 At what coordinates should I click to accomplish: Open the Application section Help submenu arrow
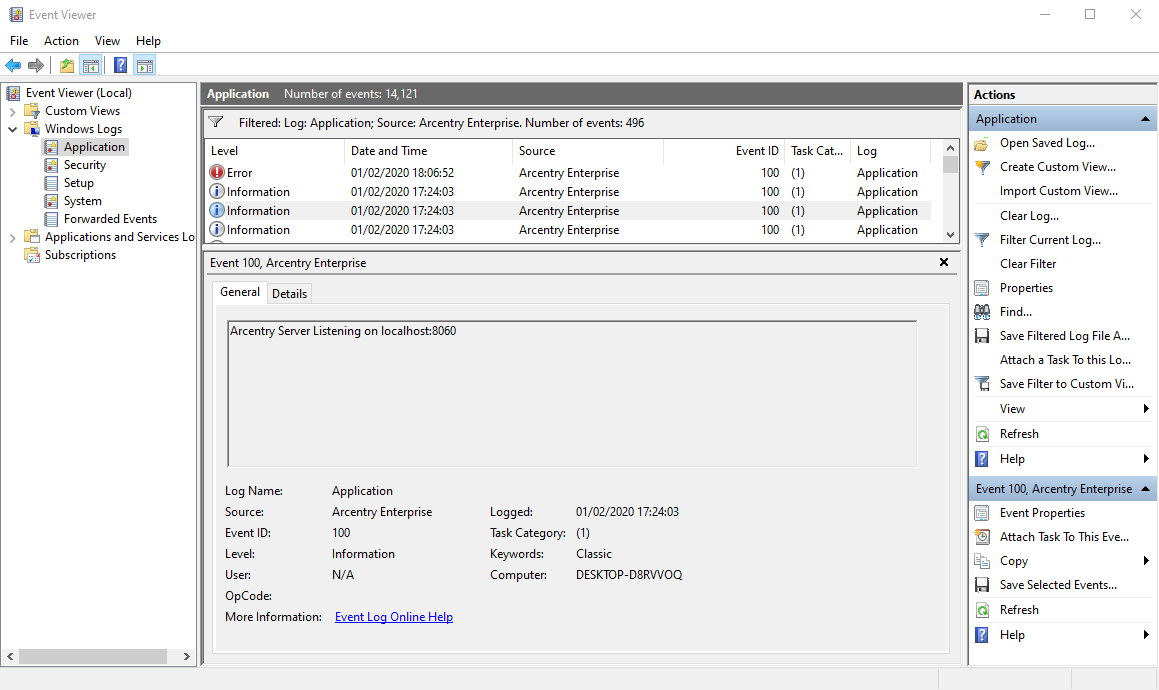(x=1146, y=459)
